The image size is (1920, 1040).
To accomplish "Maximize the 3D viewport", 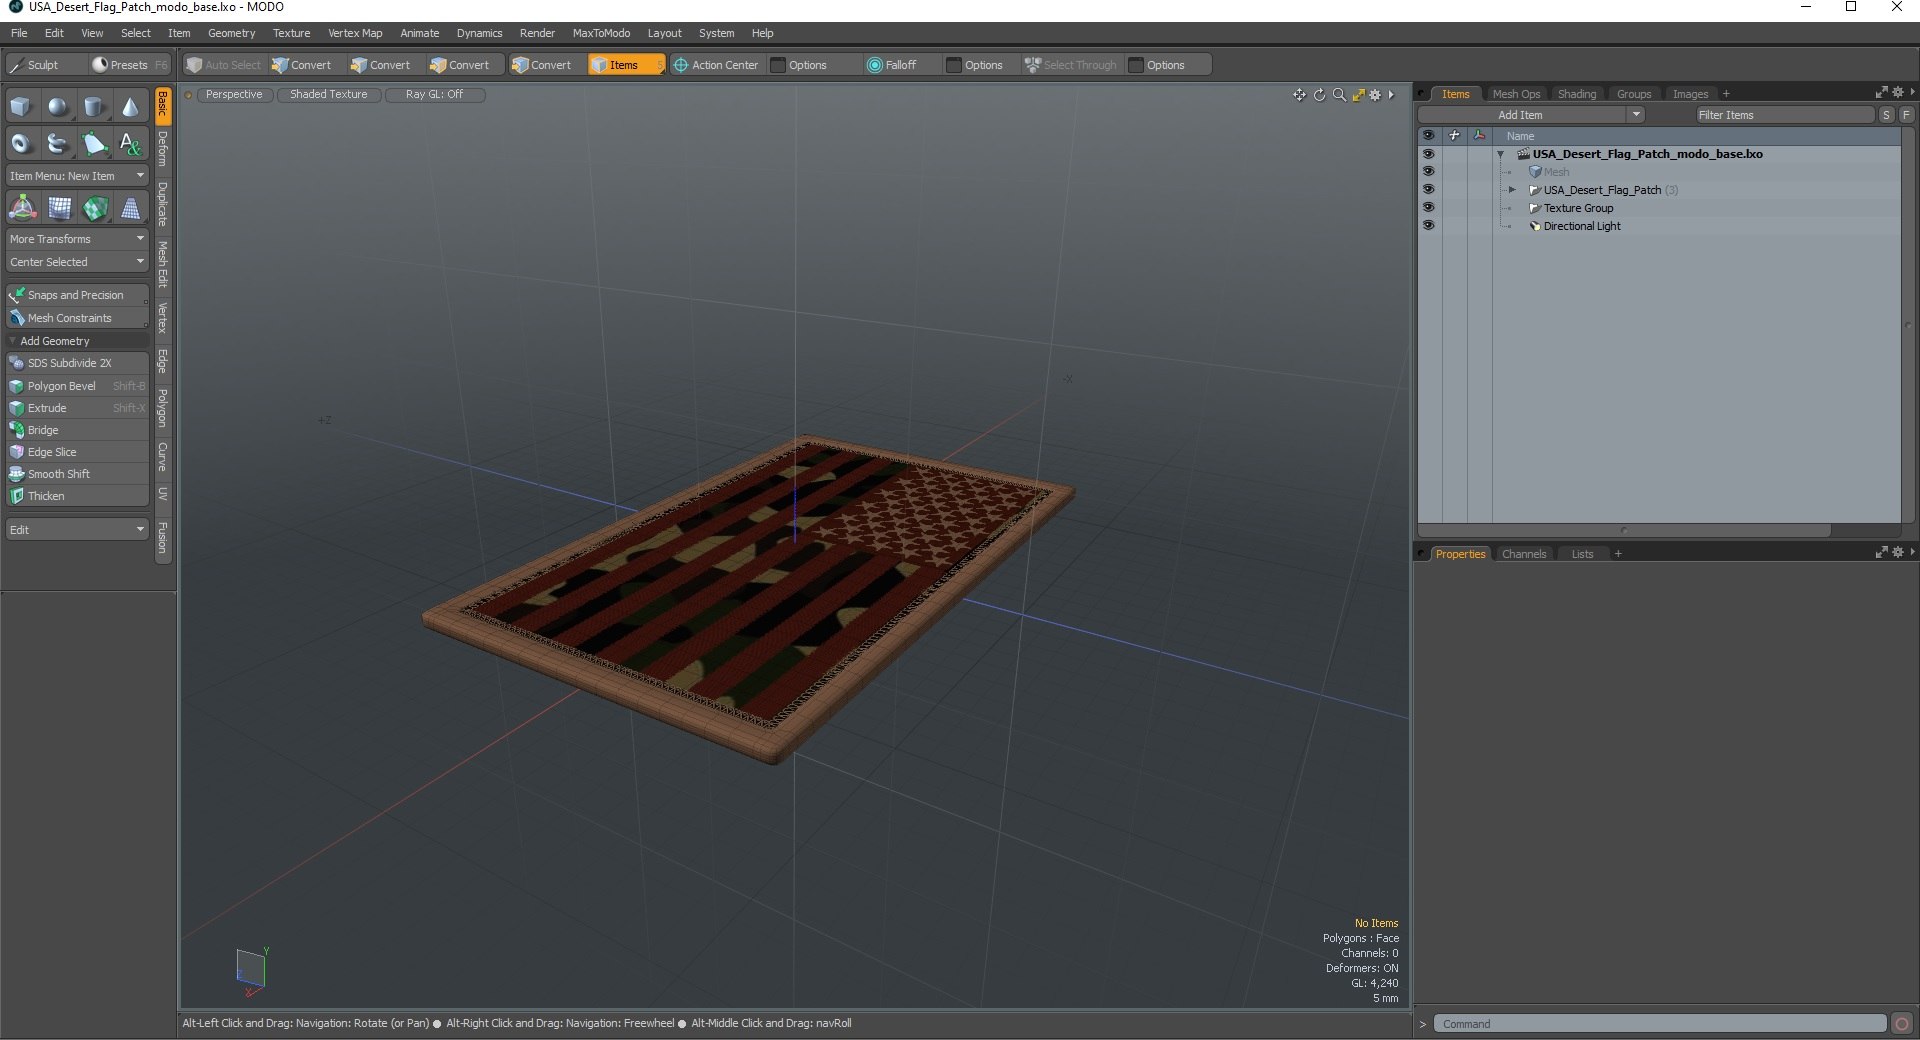I will click(x=1358, y=95).
